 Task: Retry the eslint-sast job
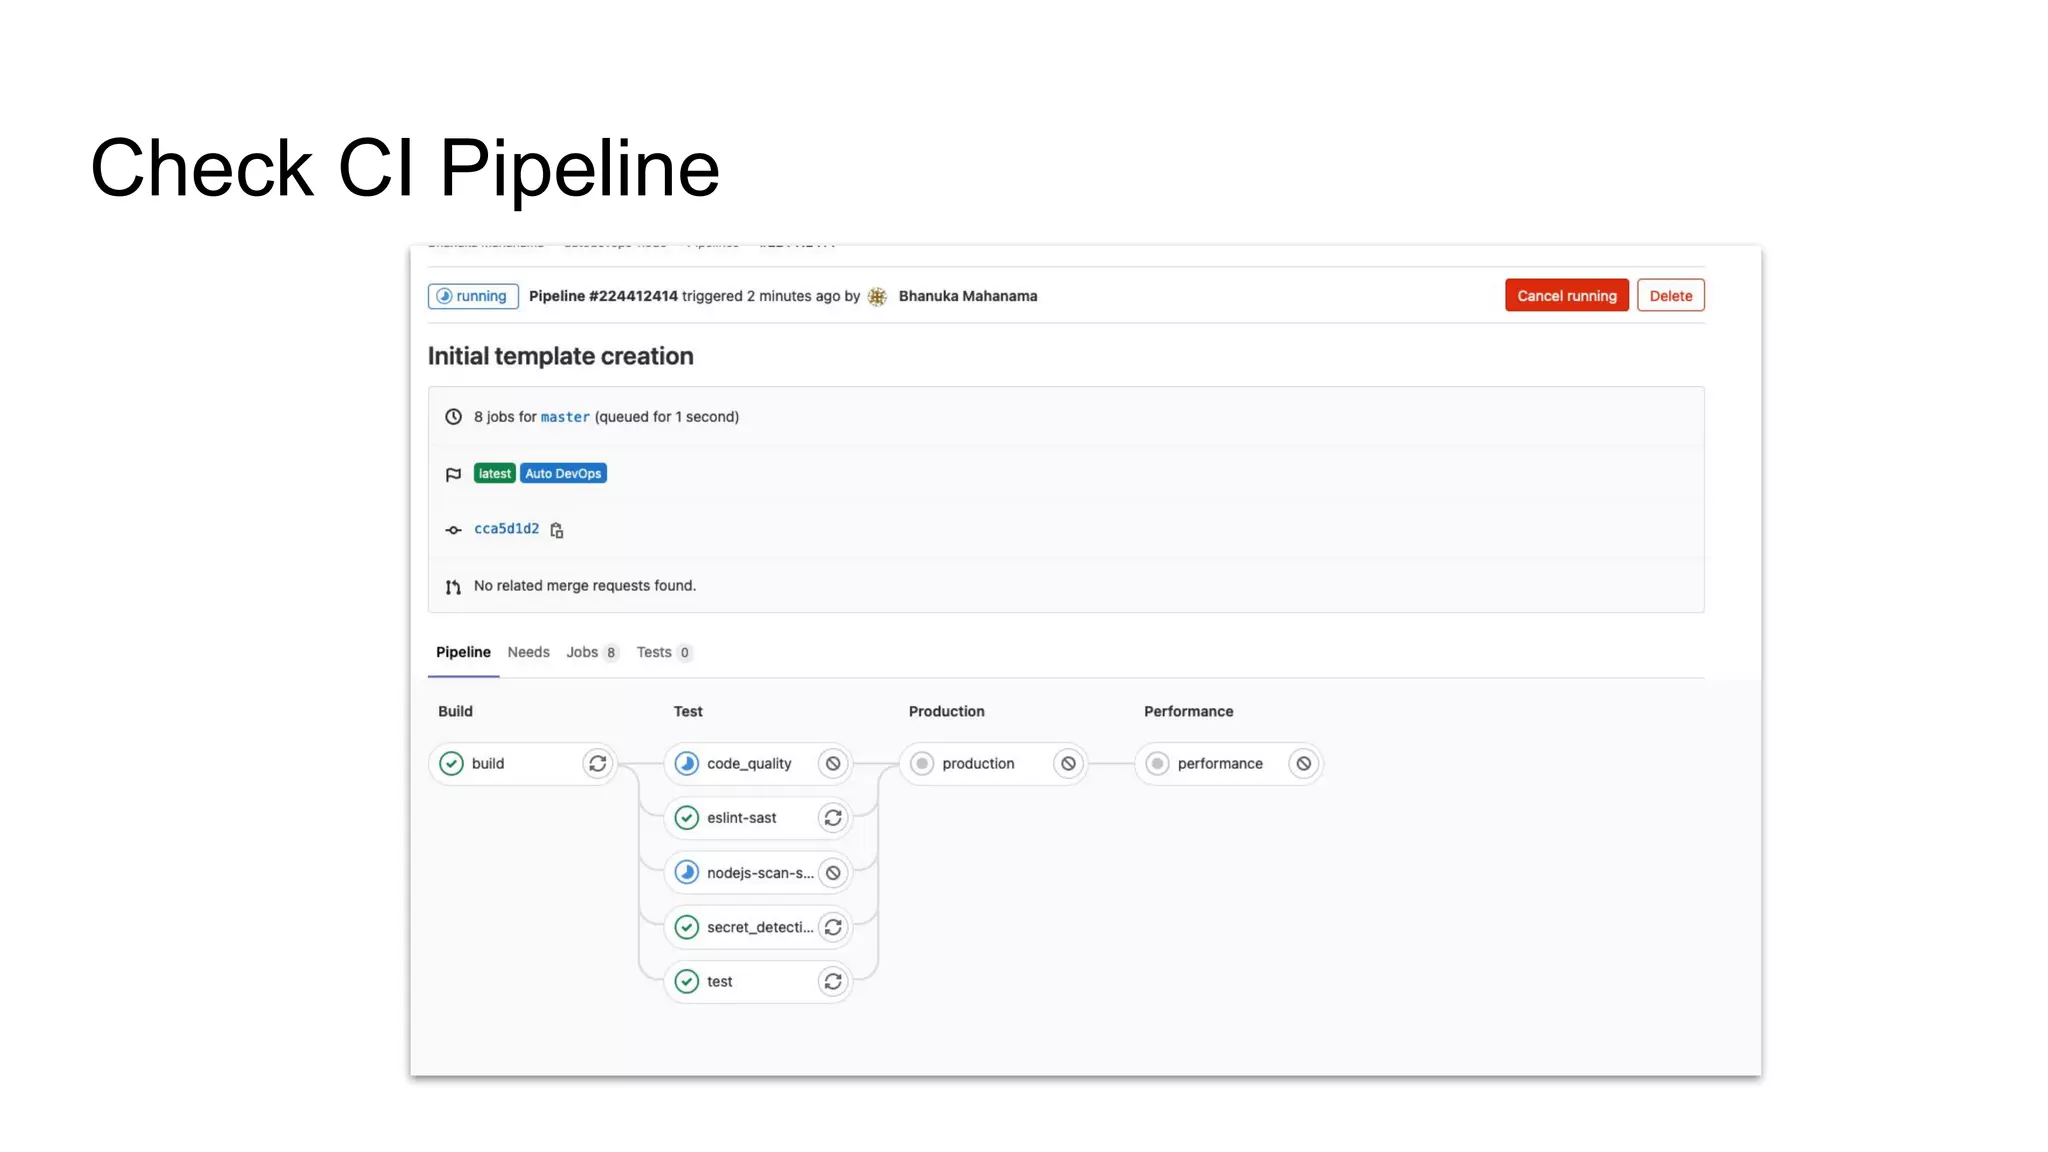[833, 818]
